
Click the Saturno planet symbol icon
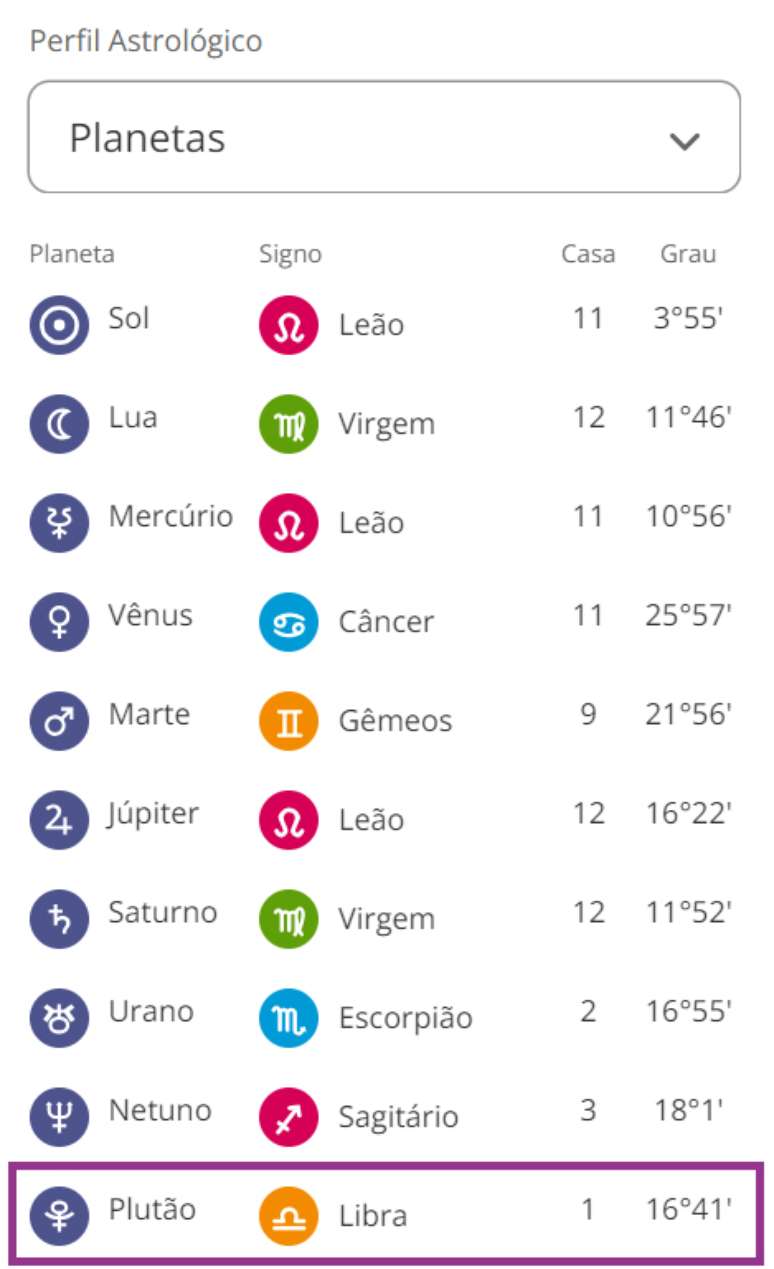59,919
